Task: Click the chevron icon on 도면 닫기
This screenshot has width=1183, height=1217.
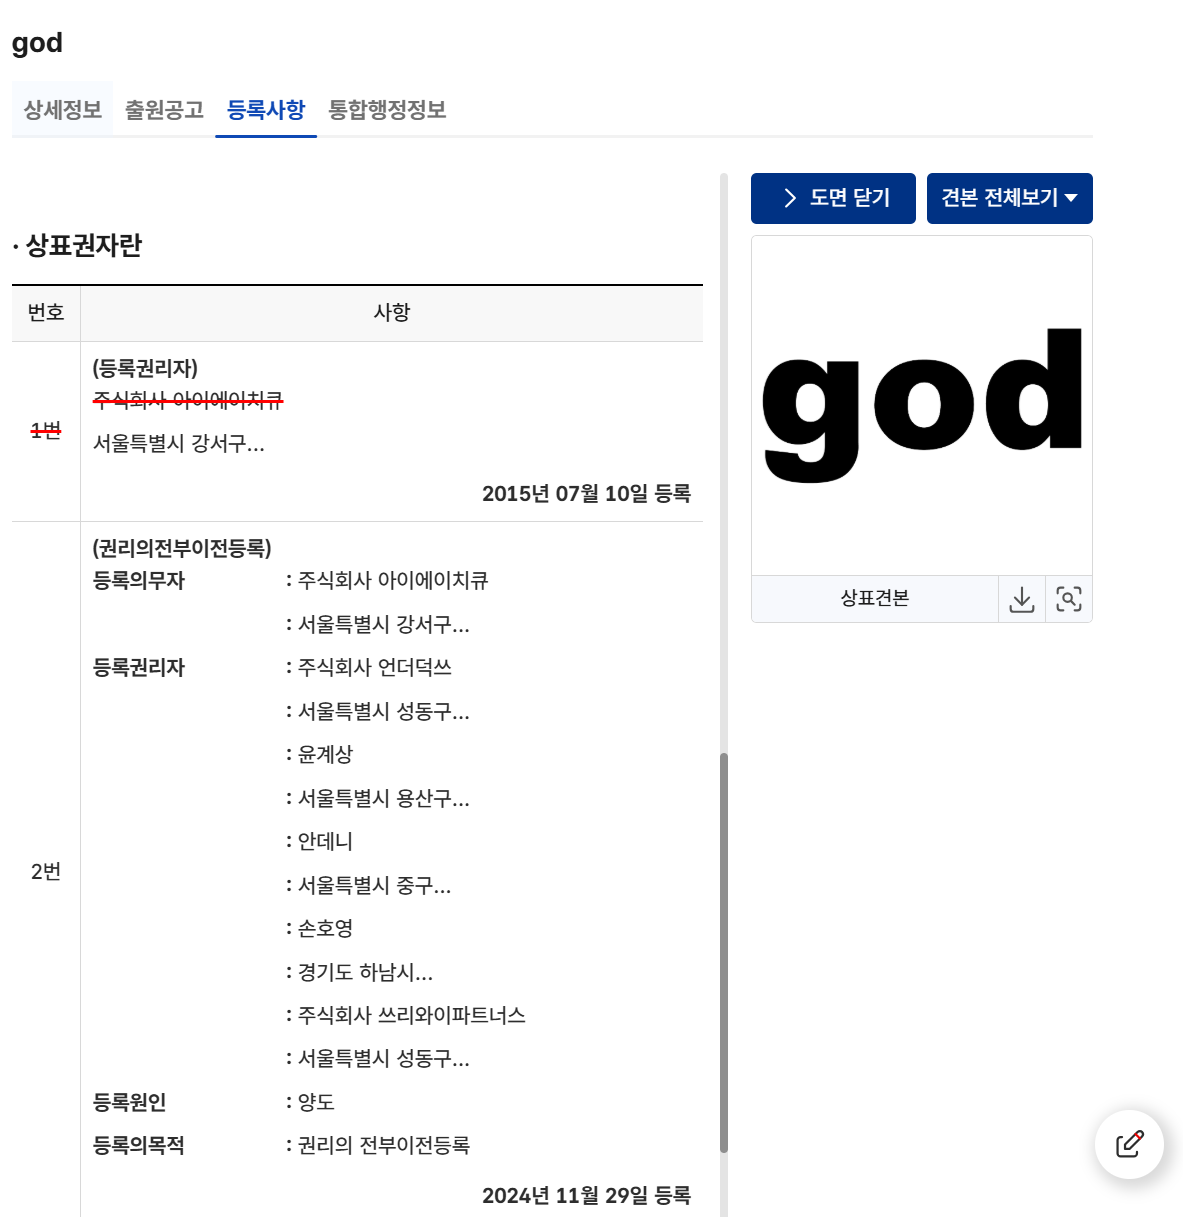Action: point(790,198)
